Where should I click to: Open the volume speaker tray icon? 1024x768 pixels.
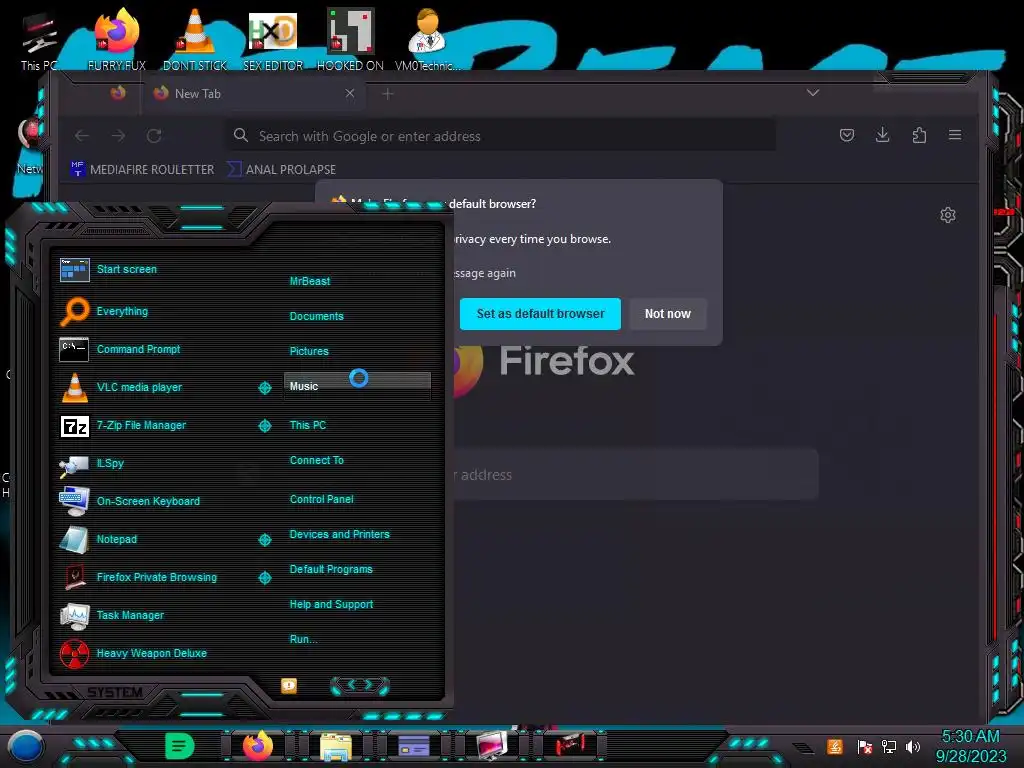pyautogui.click(x=913, y=746)
